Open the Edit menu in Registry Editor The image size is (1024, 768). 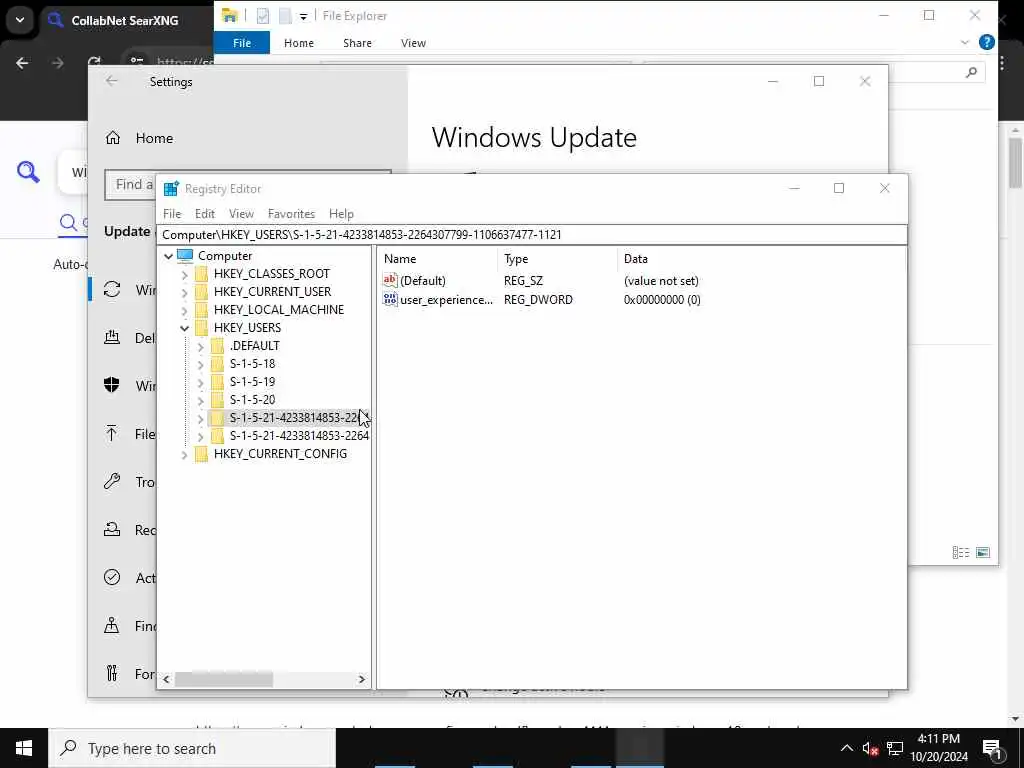(204, 214)
